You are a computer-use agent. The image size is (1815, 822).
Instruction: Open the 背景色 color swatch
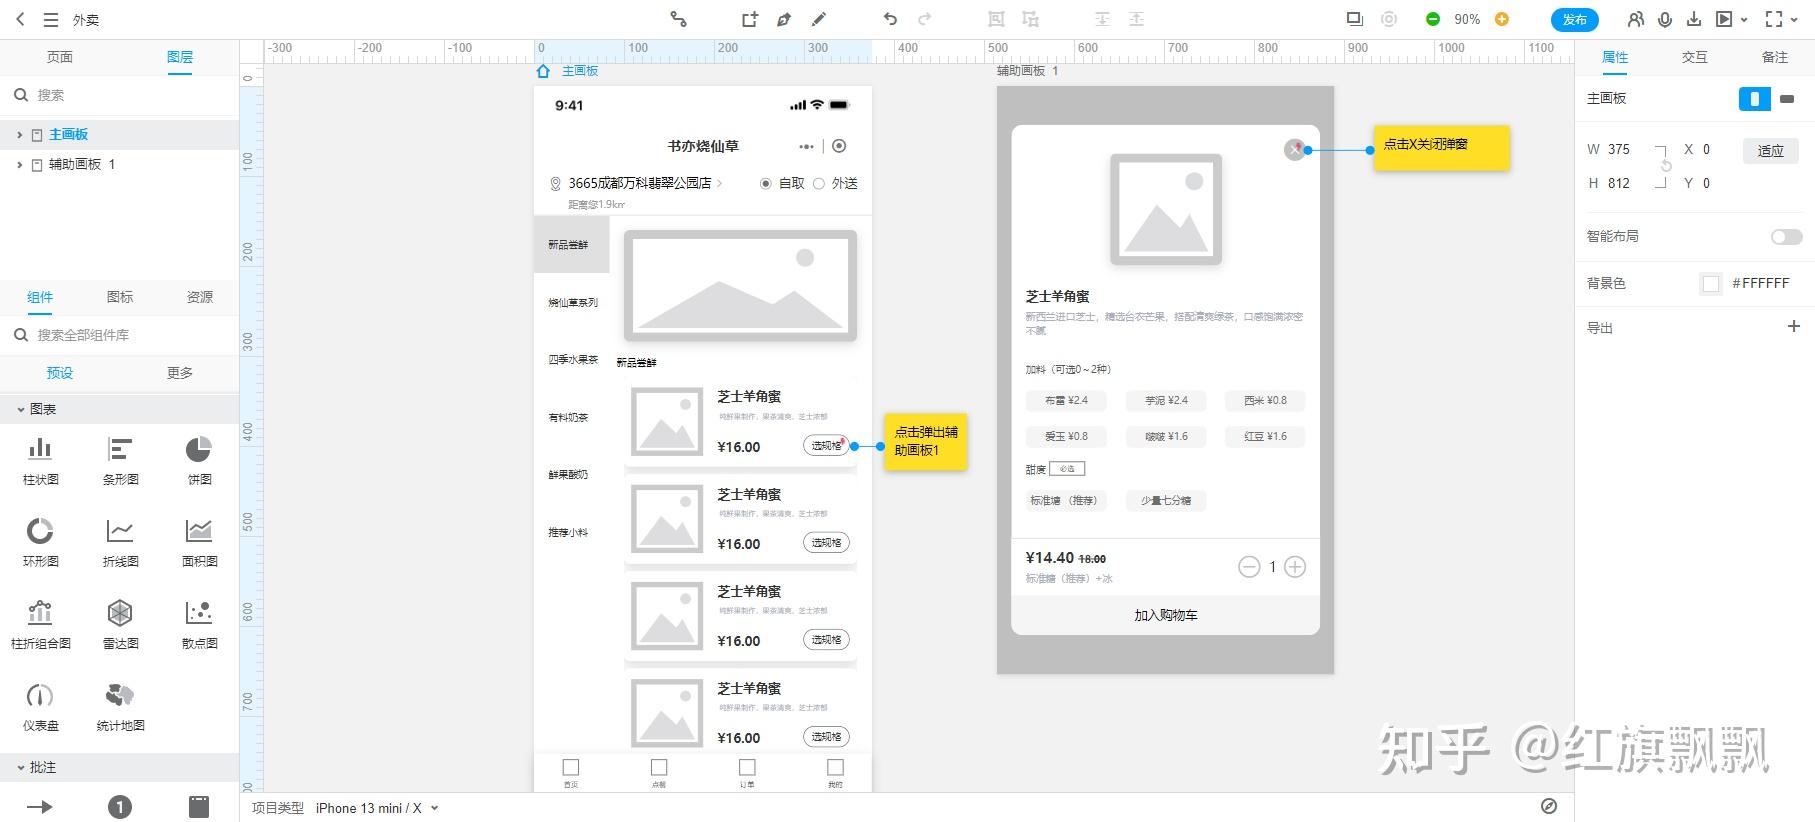pyautogui.click(x=1711, y=284)
